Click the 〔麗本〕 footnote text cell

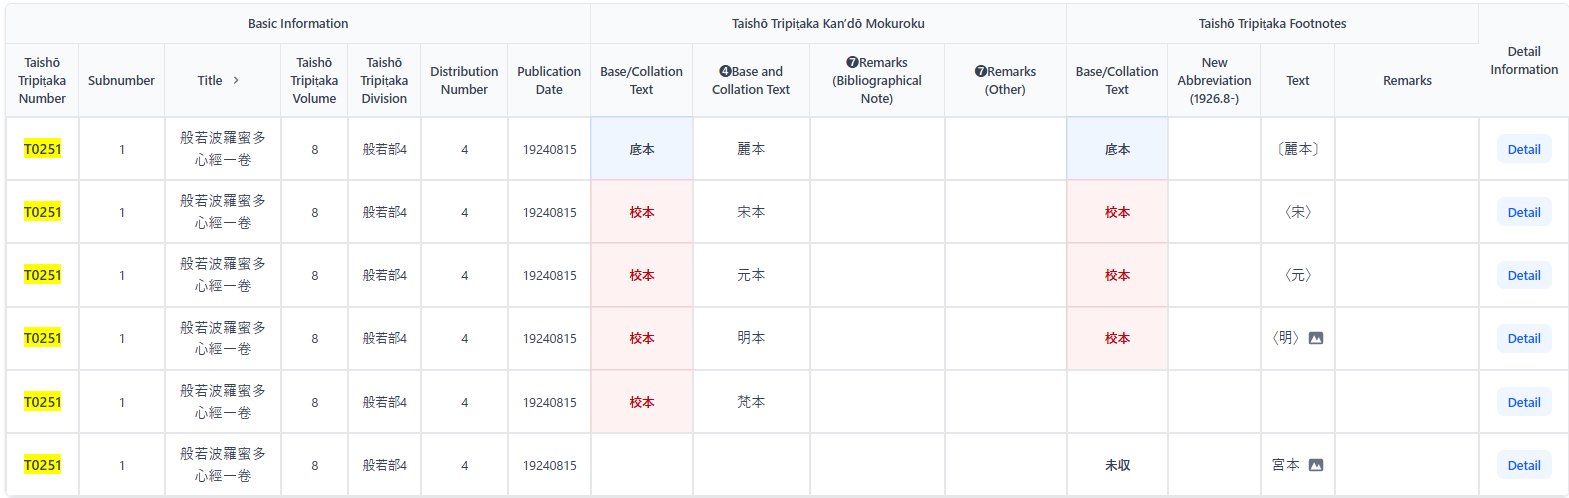pos(1297,149)
